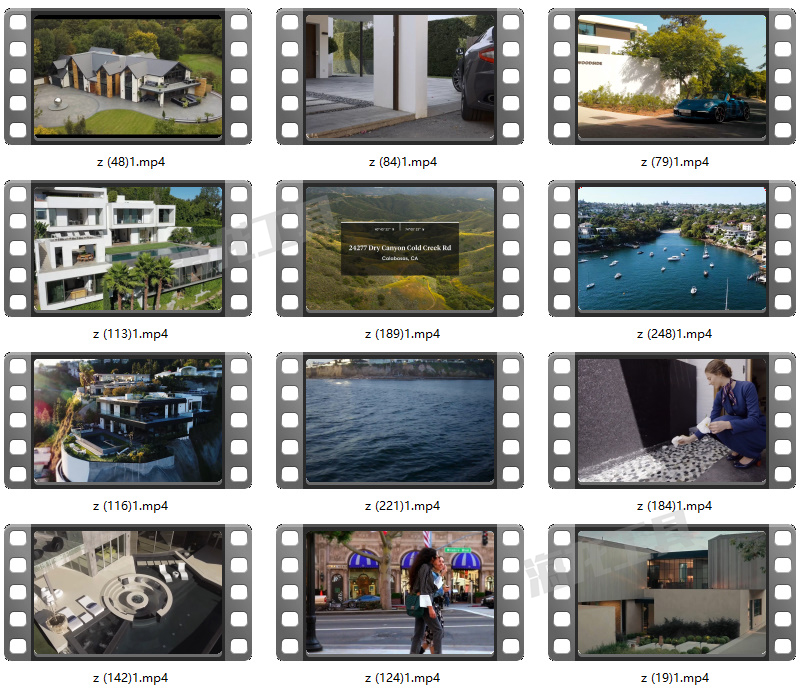Select the z (221)1.mp4 file name text
The image size is (800, 696).
point(402,506)
